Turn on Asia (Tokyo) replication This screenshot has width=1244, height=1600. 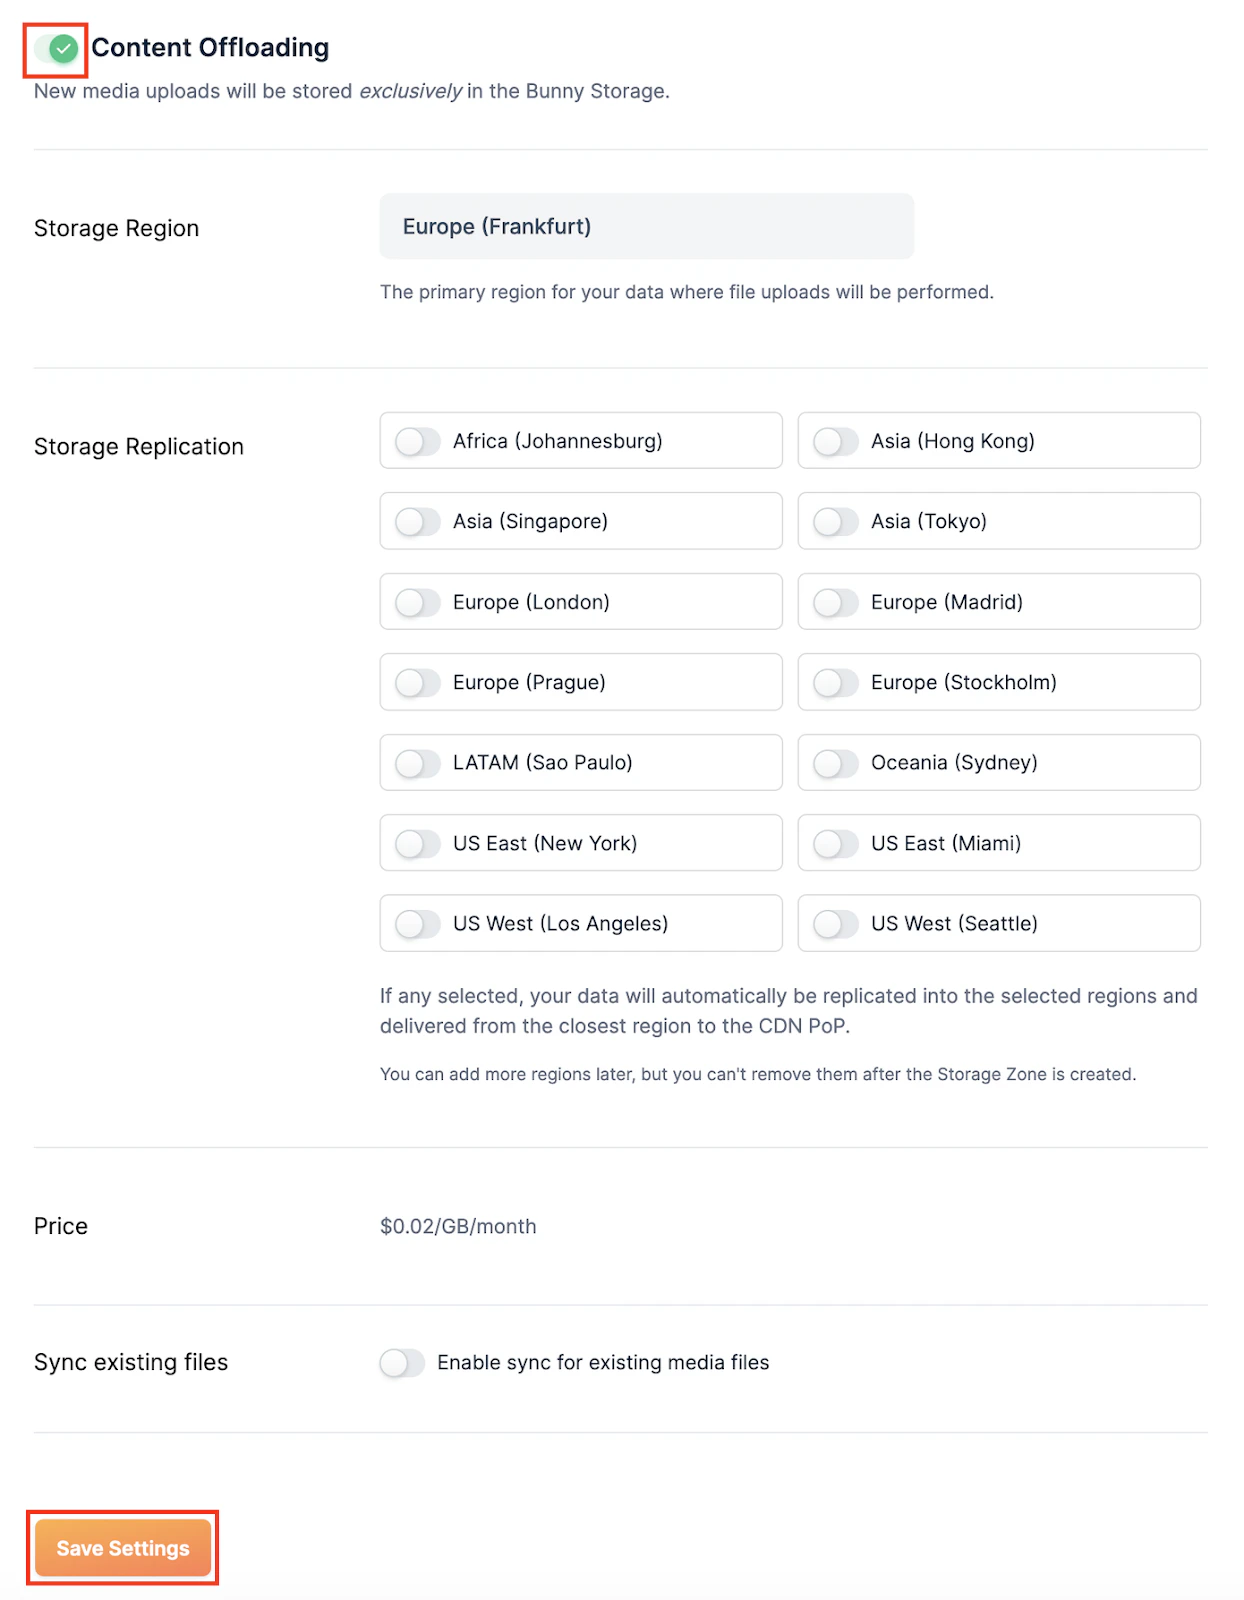point(836,521)
